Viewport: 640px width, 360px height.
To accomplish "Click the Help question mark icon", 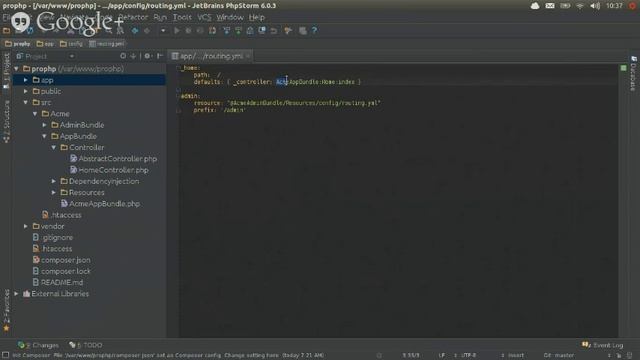I will pyautogui.click(x=314, y=31).
